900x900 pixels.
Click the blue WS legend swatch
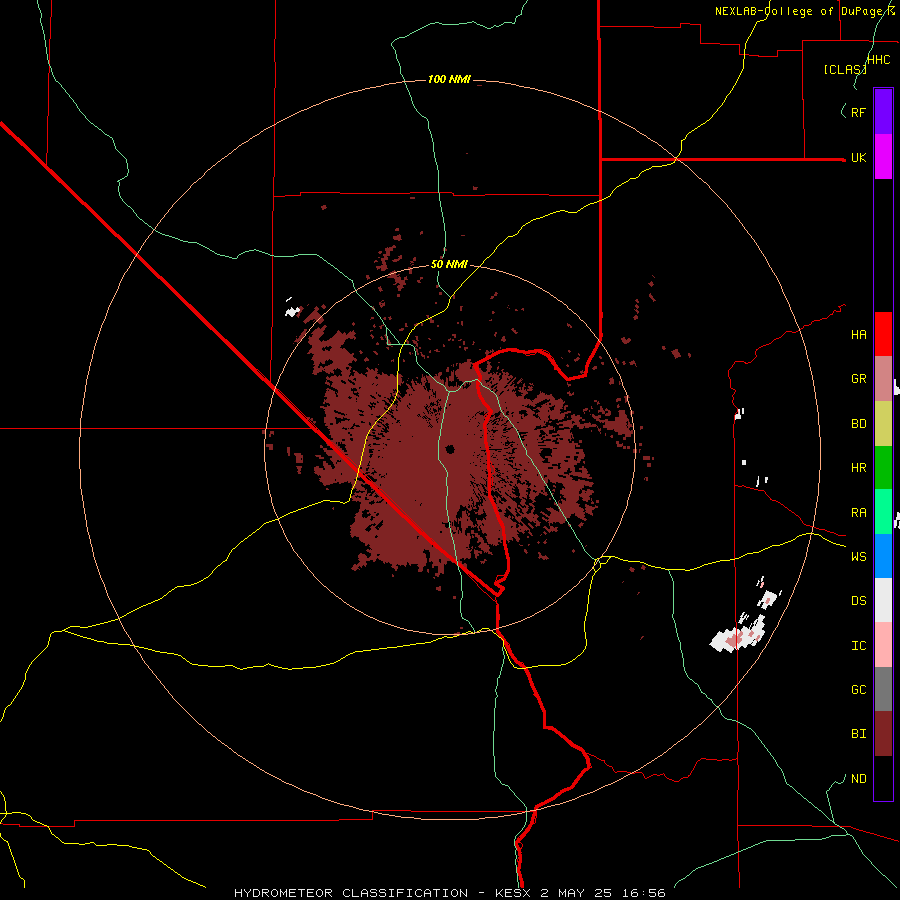[x=883, y=556]
